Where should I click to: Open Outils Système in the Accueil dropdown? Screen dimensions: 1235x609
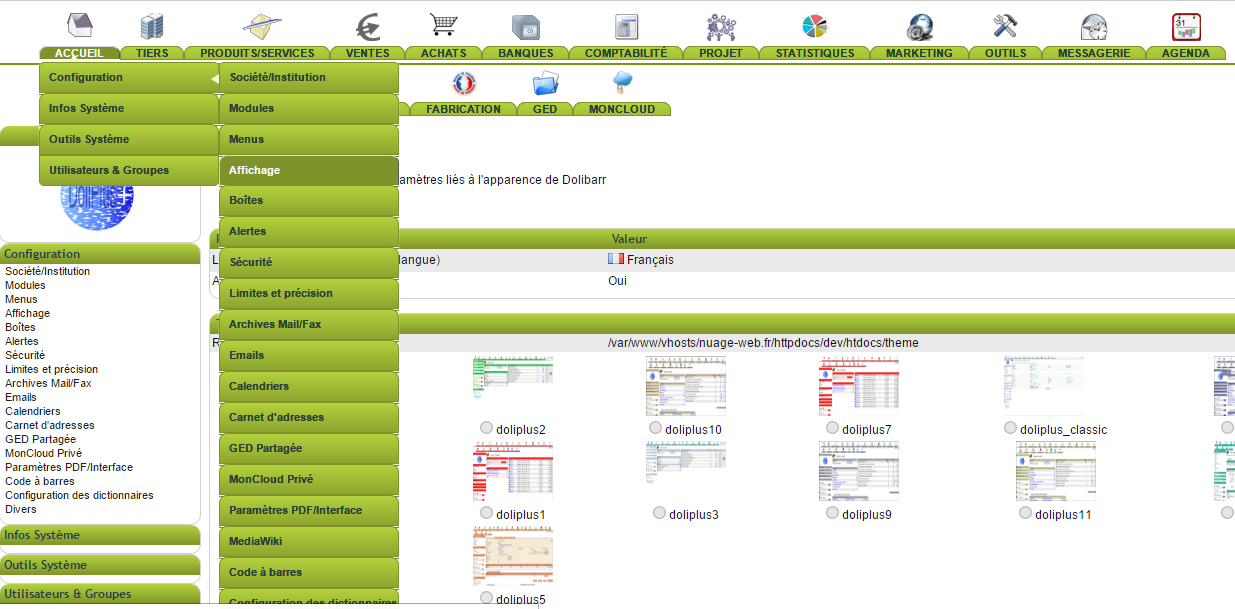(x=129, y=140)
